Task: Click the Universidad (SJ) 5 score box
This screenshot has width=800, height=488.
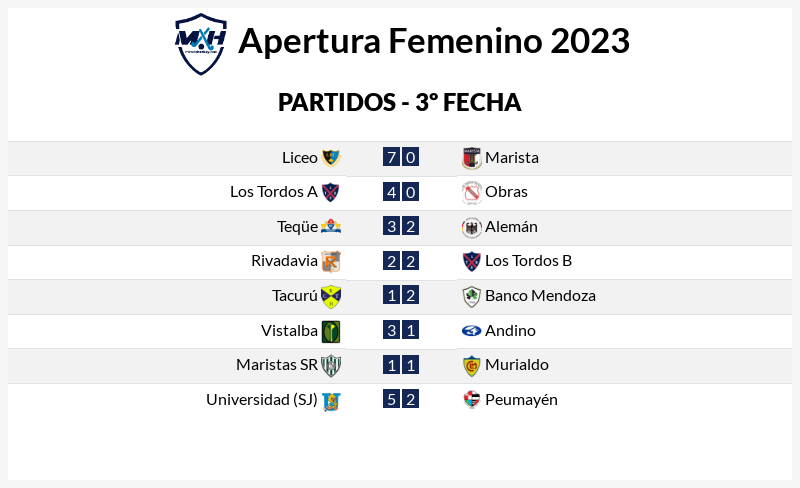Action: click(391, 399)
